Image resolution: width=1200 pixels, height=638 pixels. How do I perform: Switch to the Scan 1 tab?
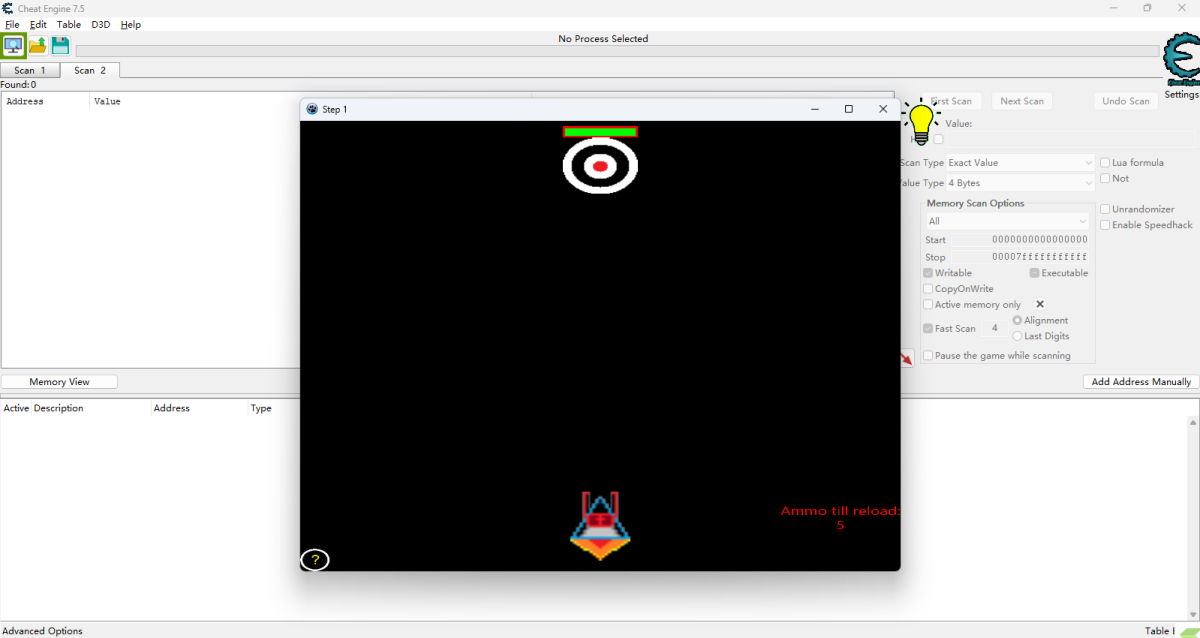point(30,70)
